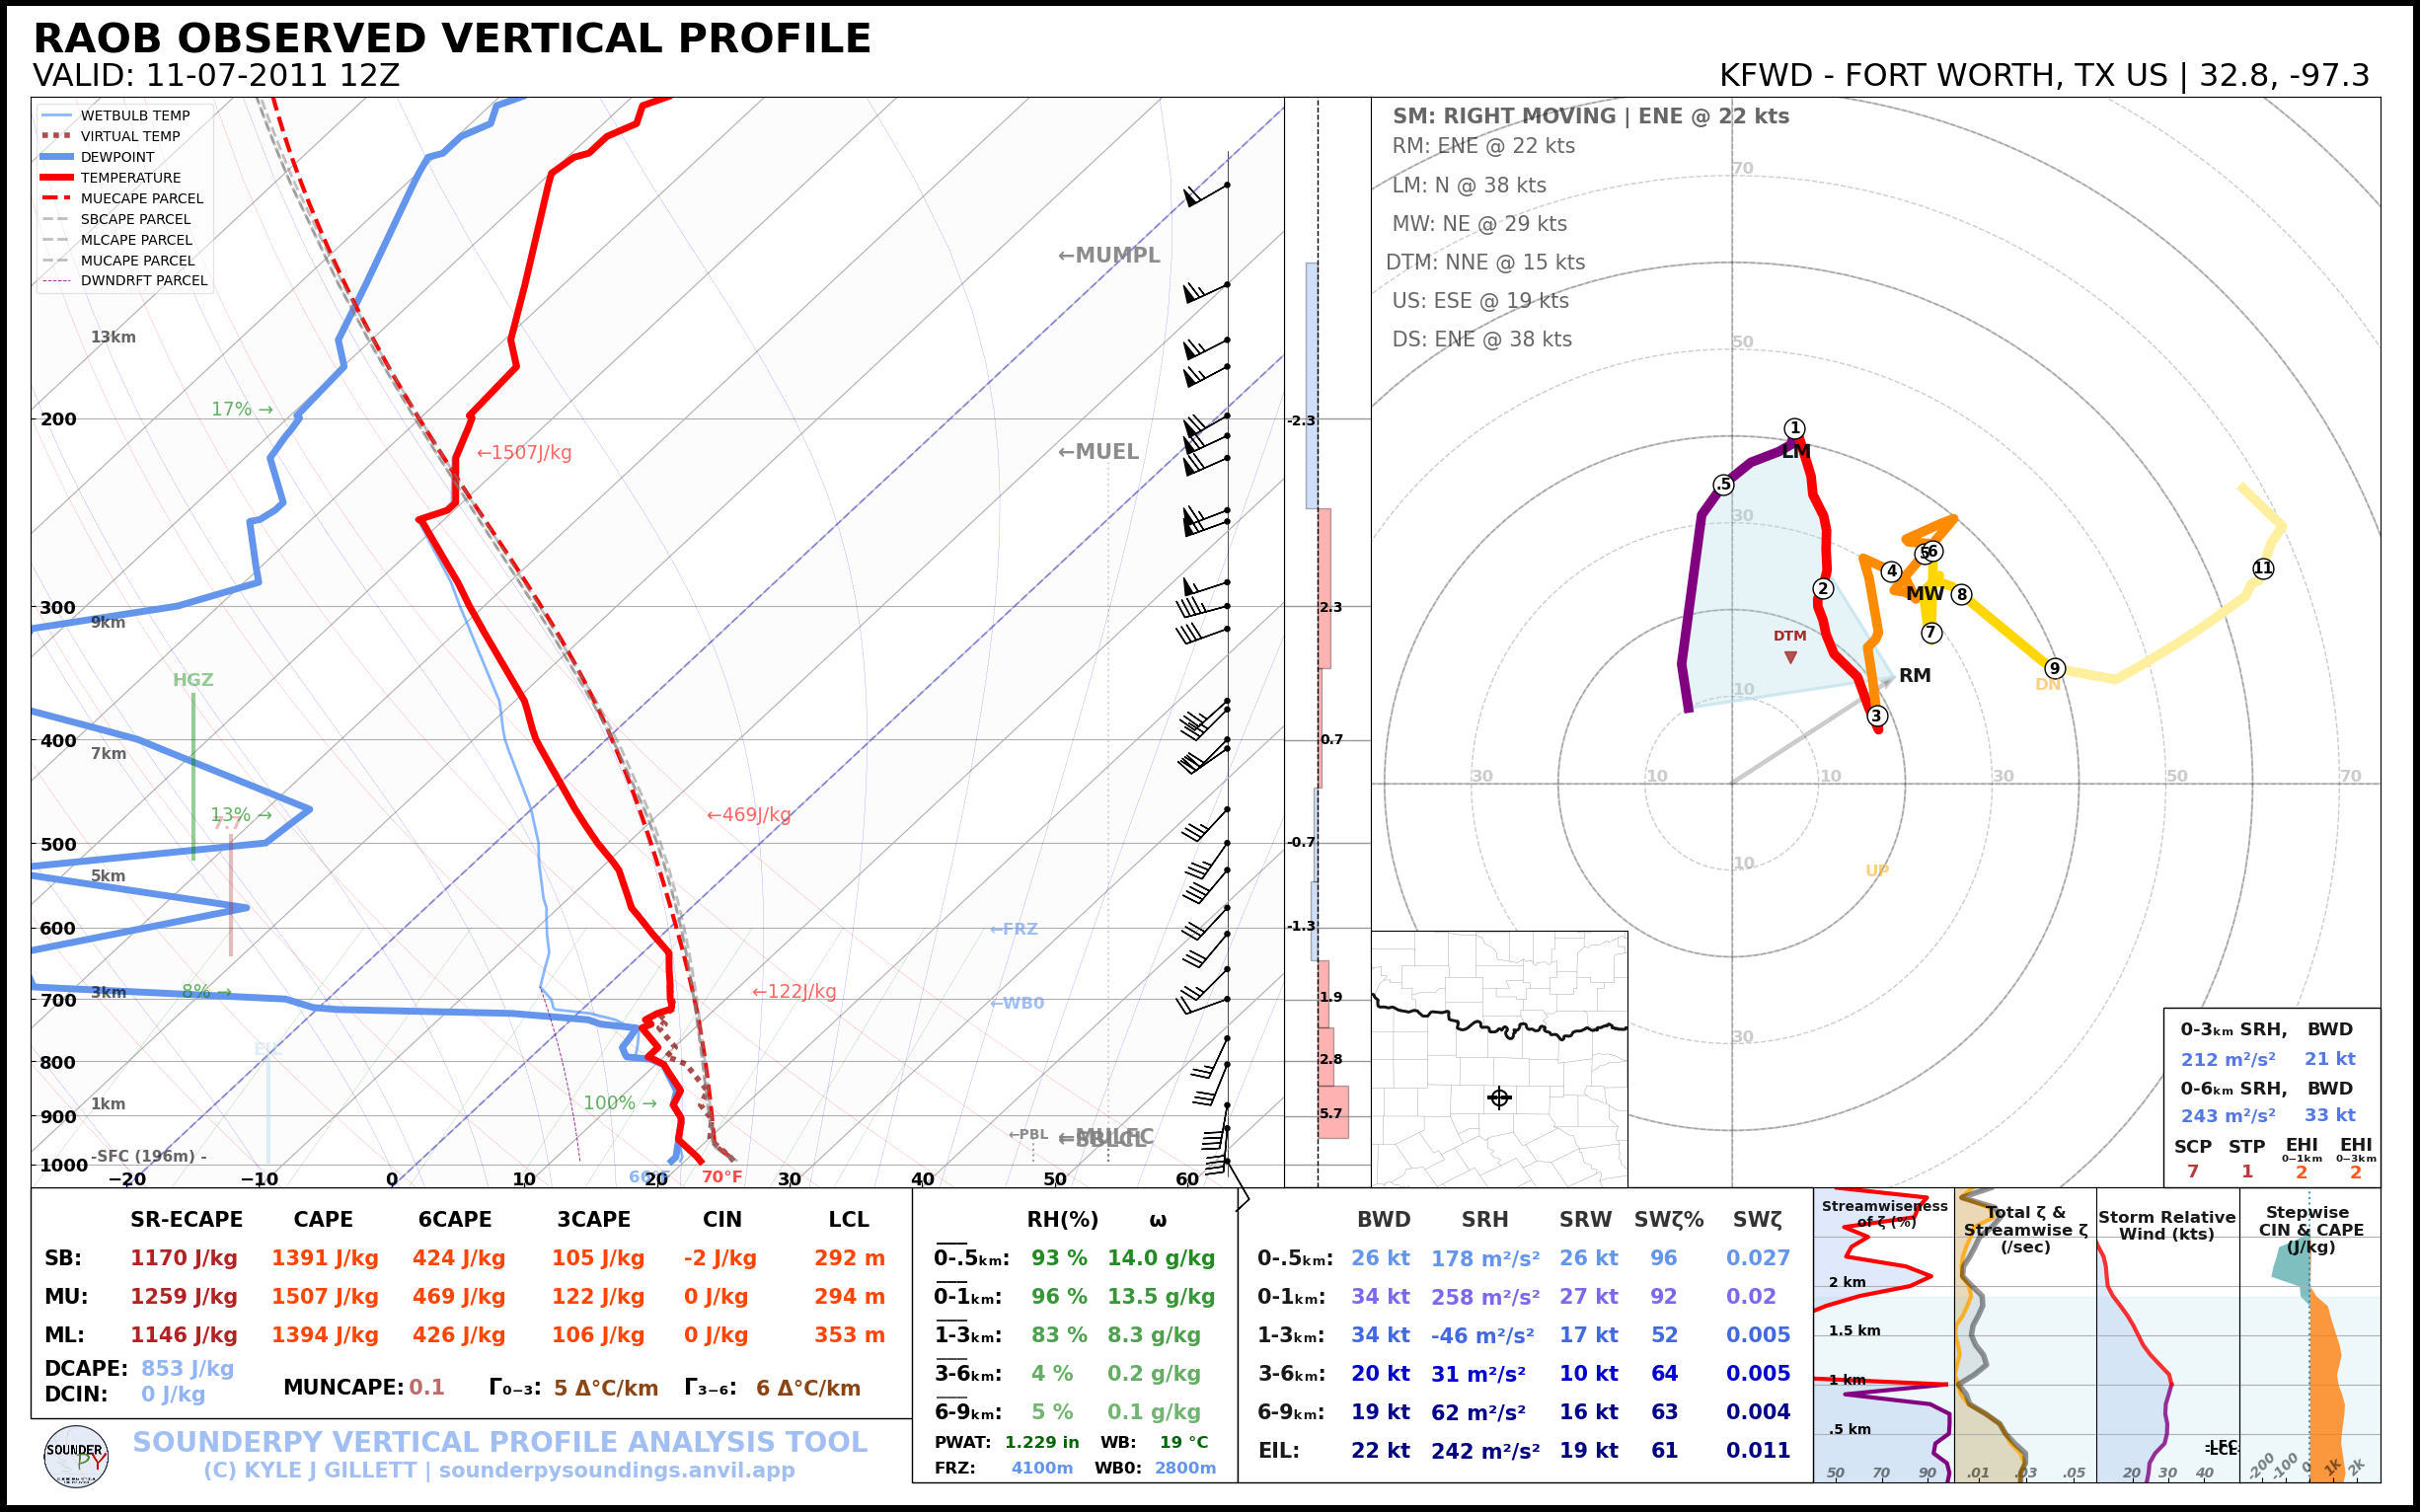Click hodograph height marker 3
The image size is (2420, 1512).
tap(1877, 715)
